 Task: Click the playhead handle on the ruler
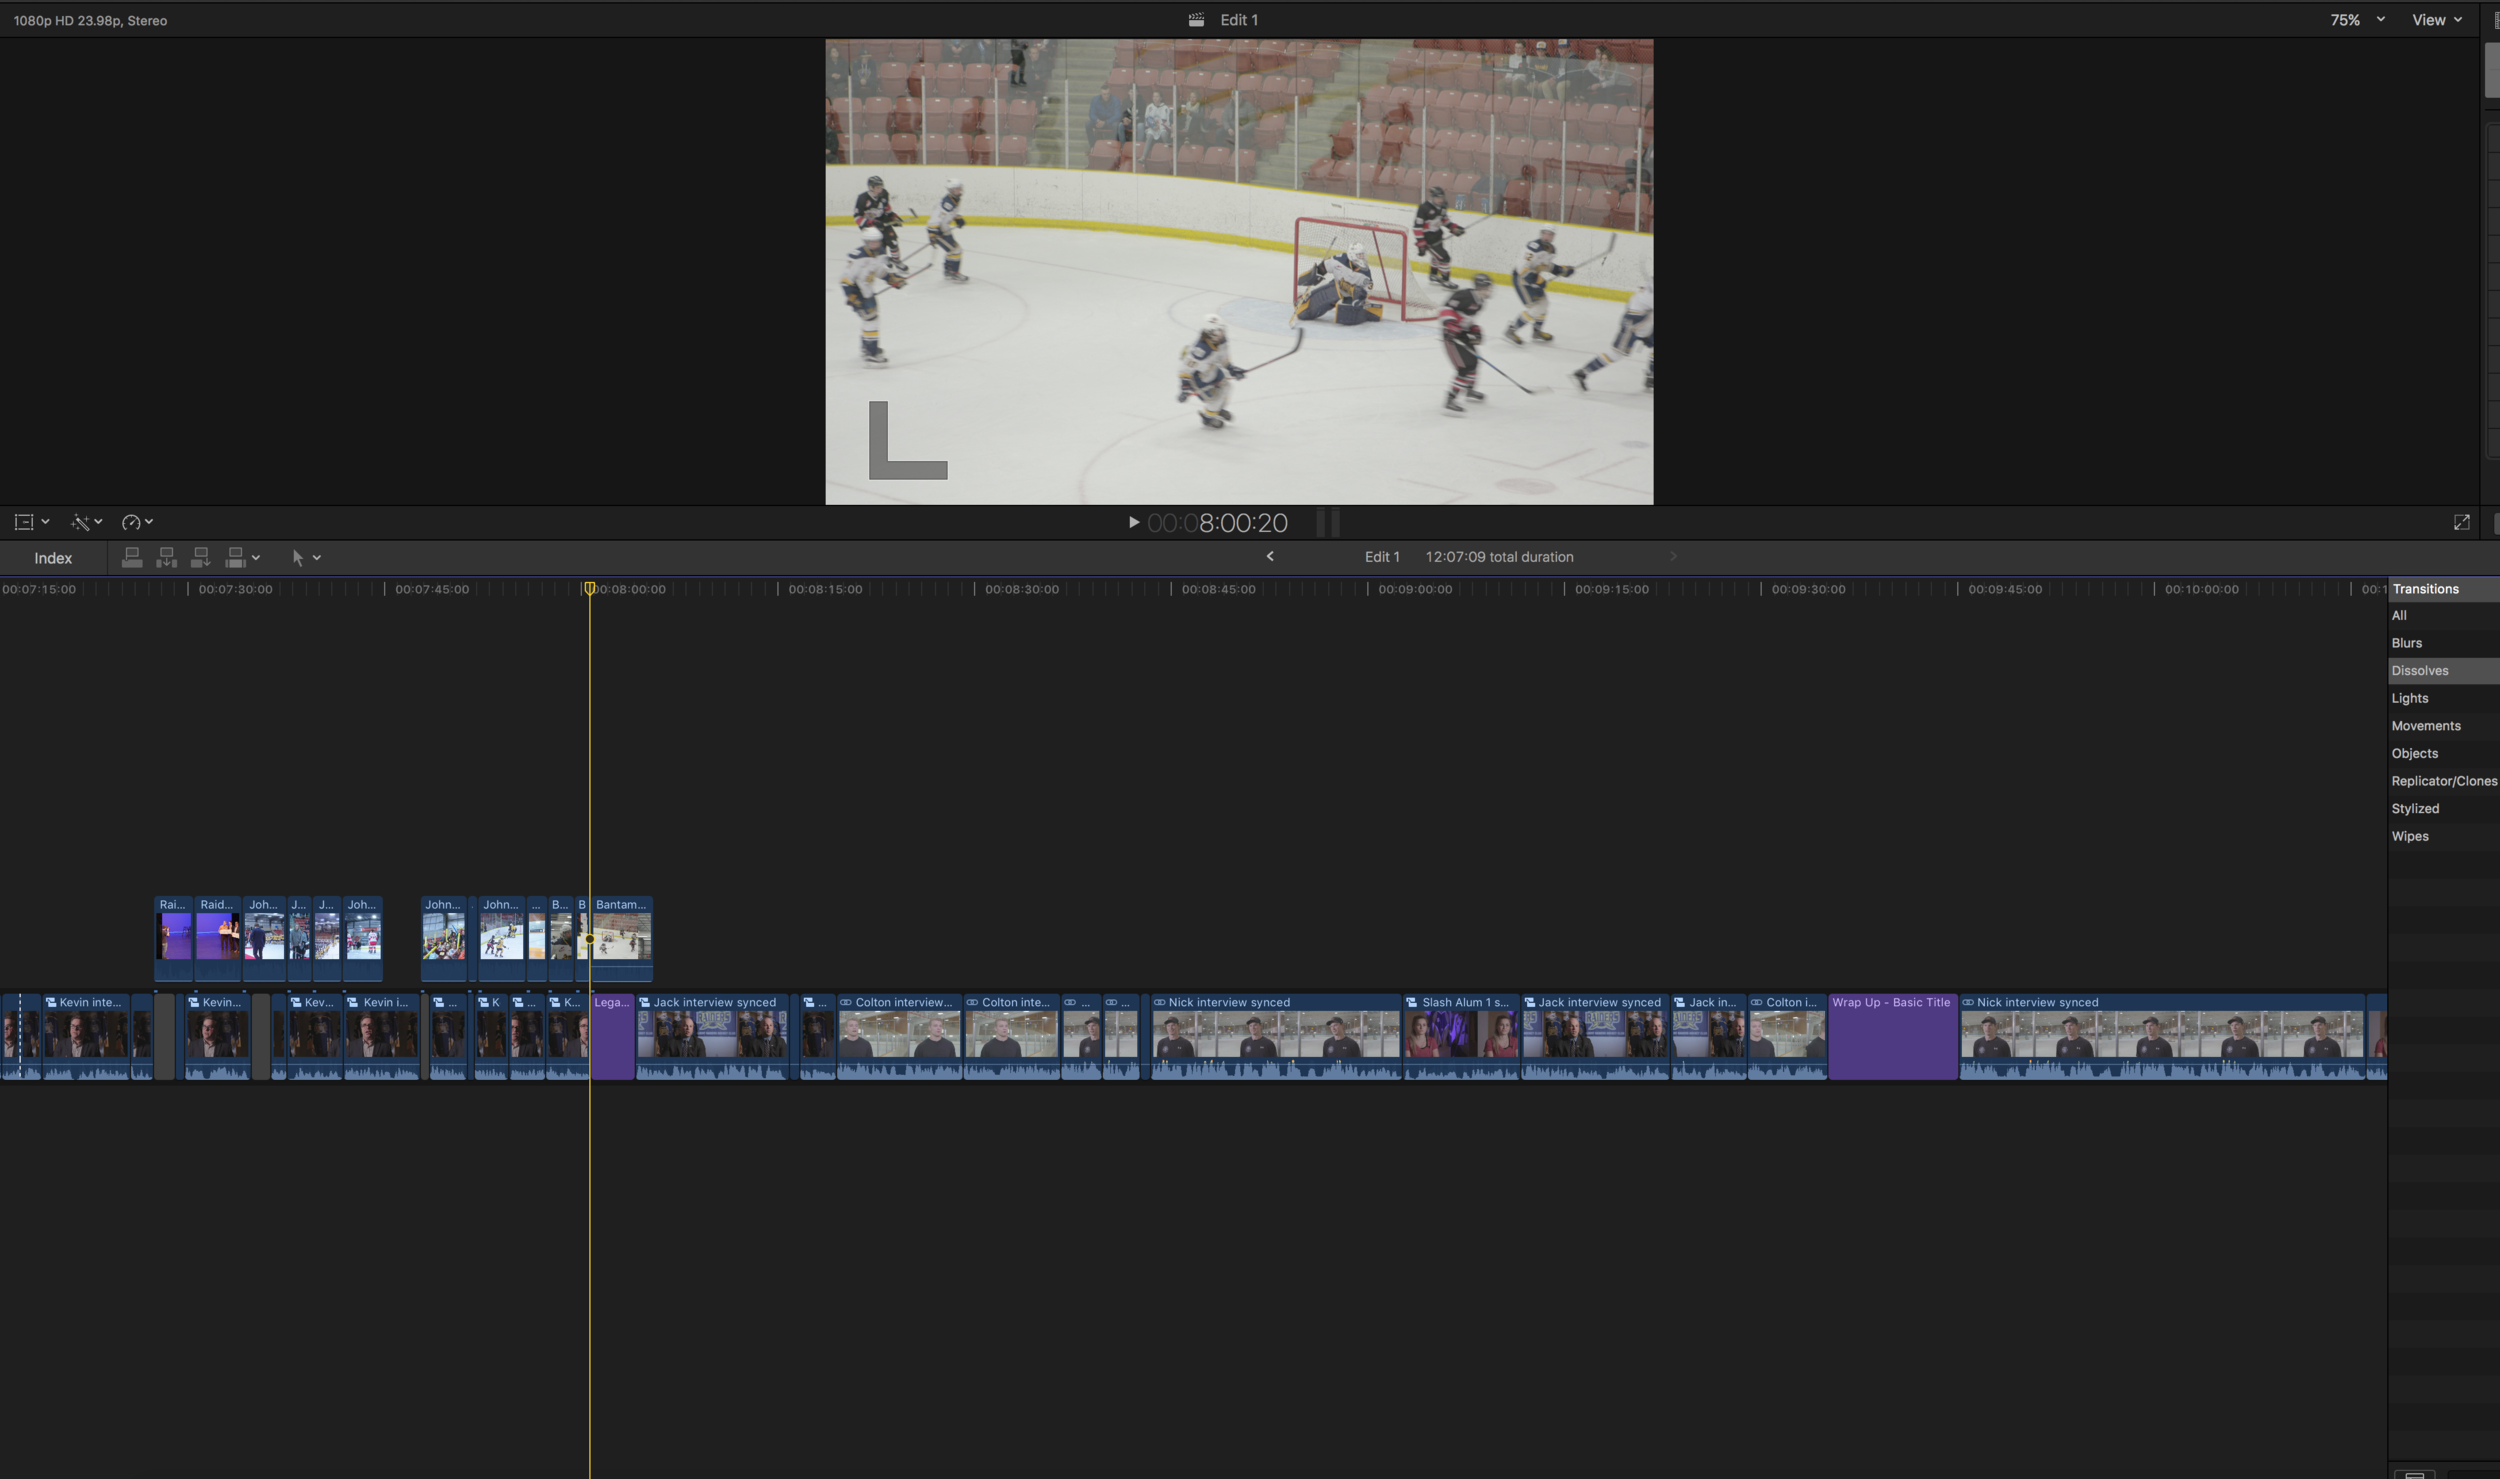pyautogui.click(x=590, y=589)
